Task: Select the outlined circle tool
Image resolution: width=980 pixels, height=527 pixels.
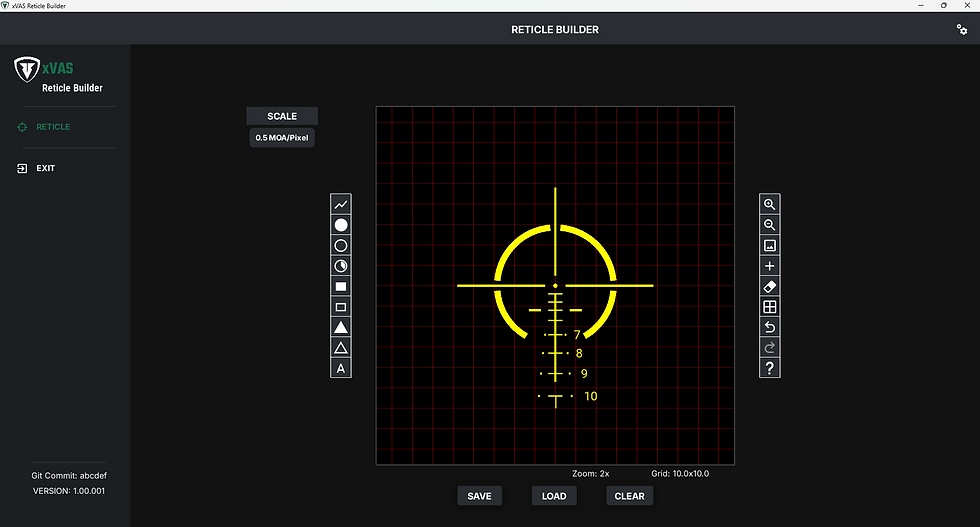Action: (341, 246)
